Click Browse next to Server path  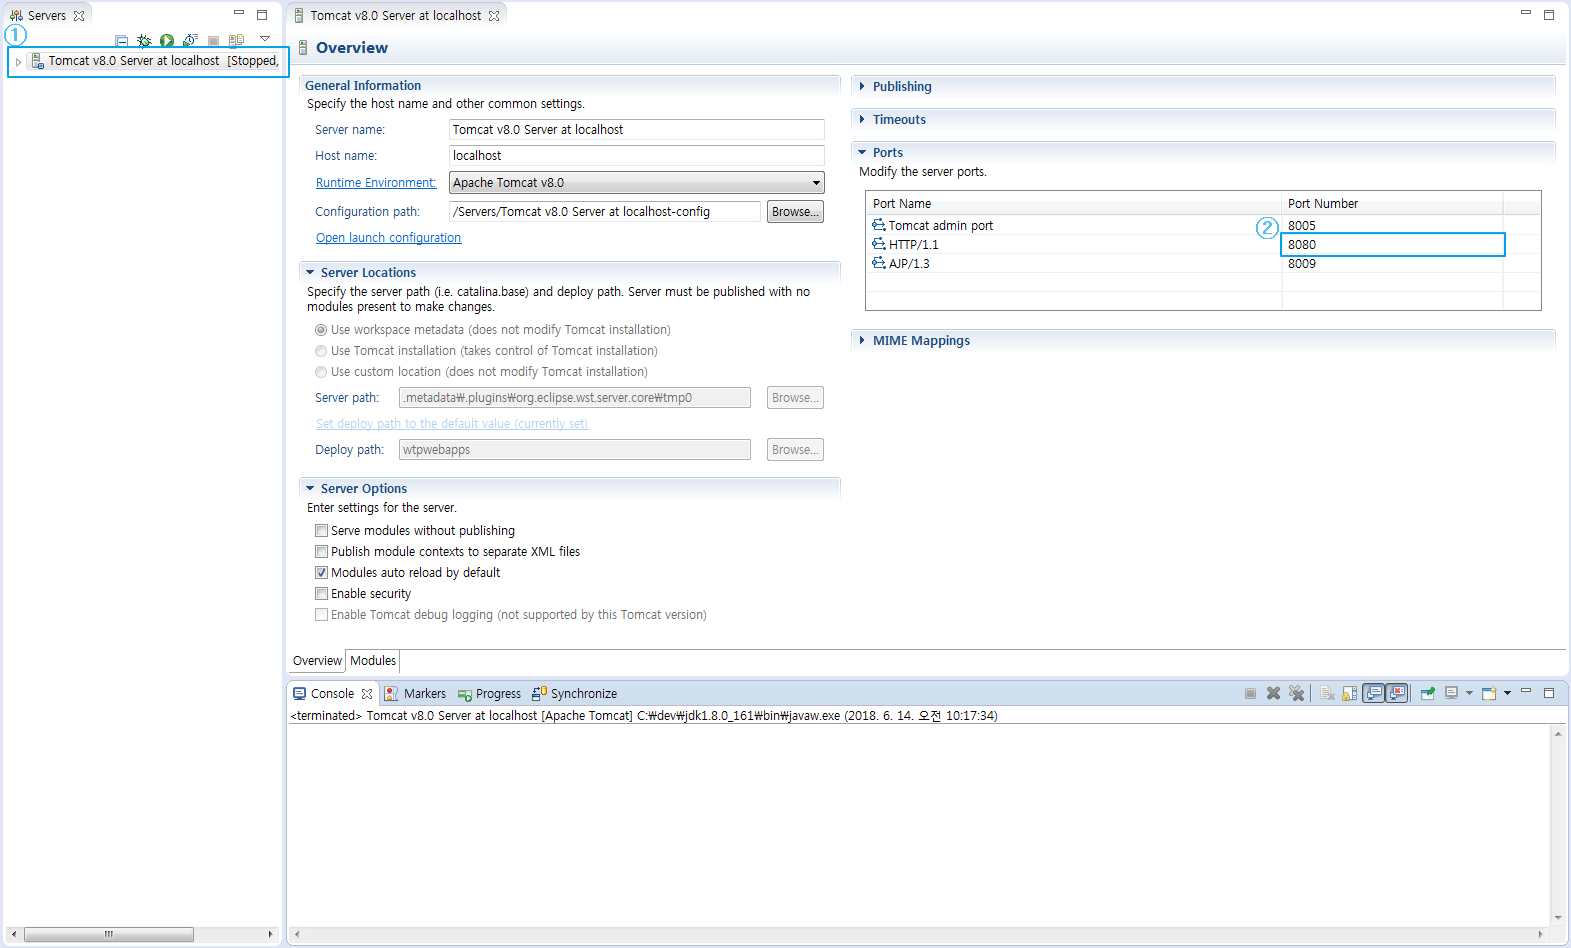pos(795,398)
